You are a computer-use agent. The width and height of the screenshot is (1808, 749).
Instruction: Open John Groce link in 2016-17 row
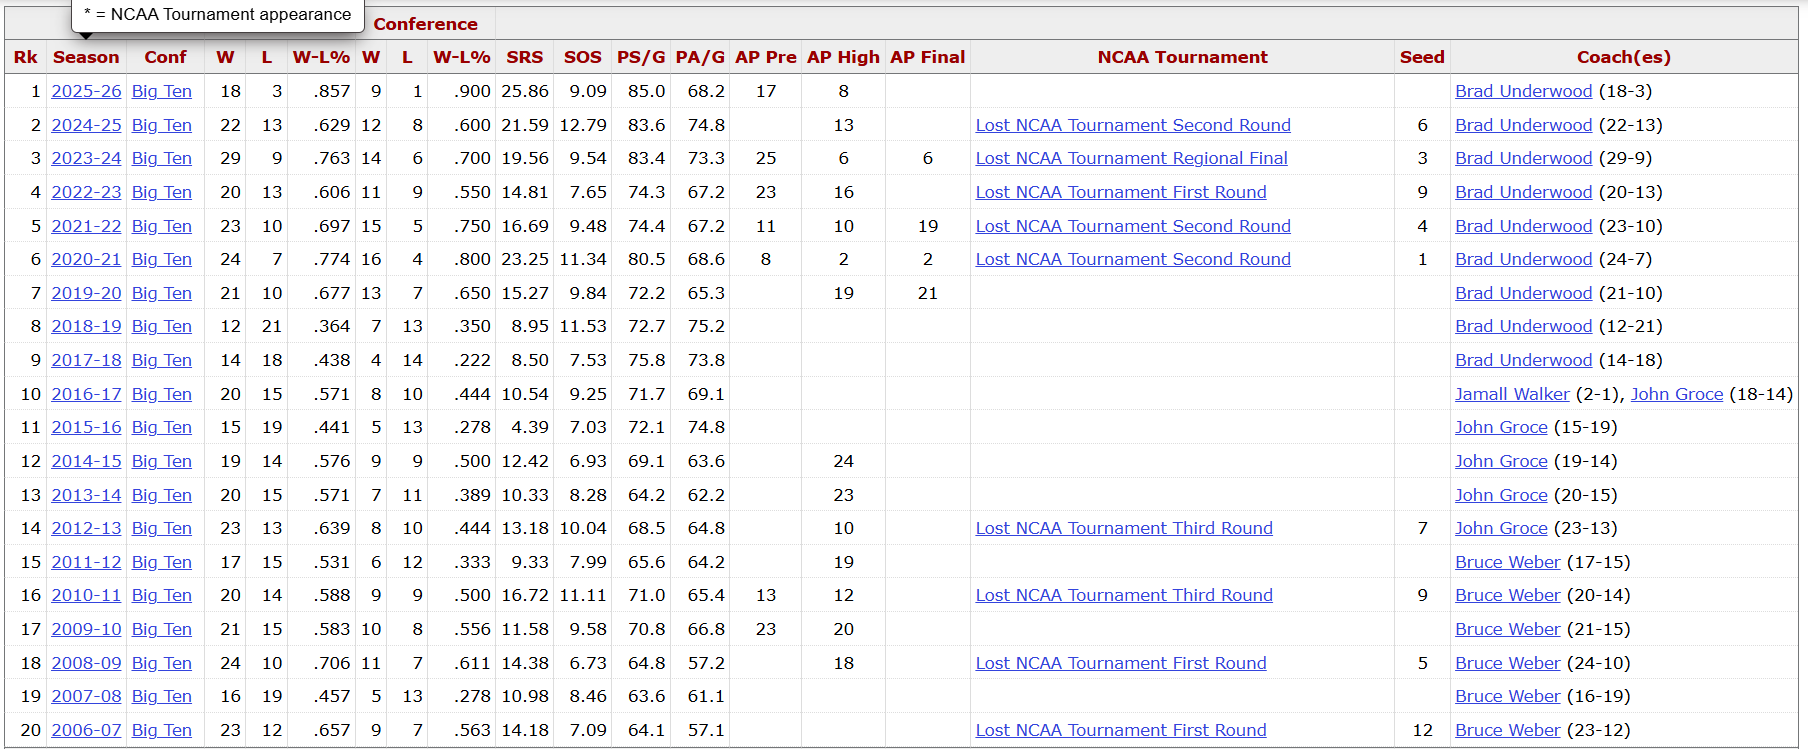[1676, 394]
